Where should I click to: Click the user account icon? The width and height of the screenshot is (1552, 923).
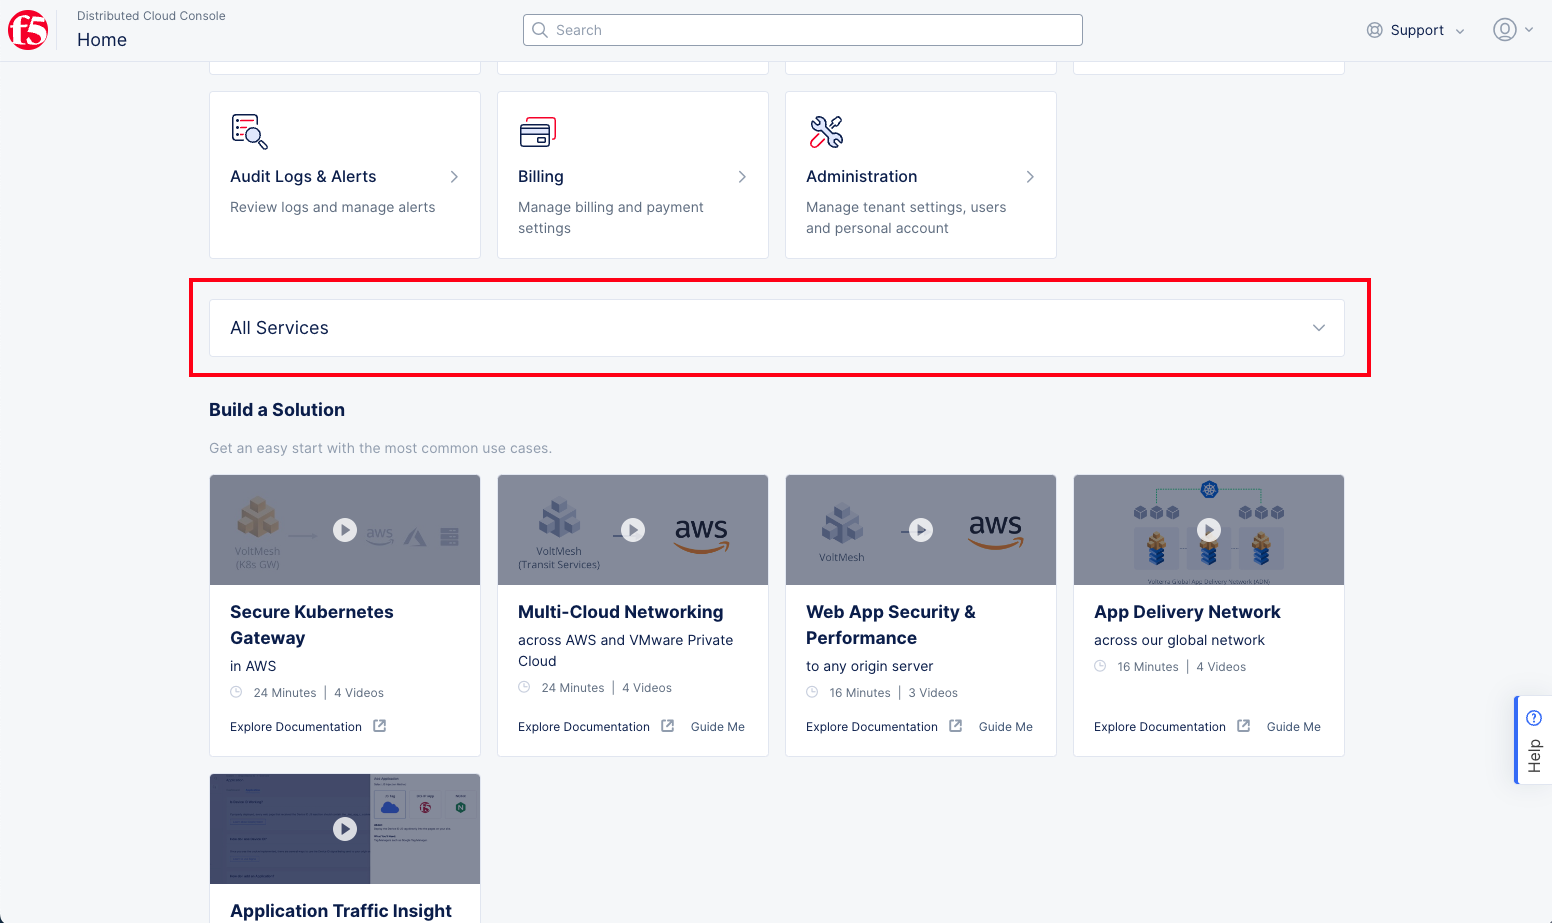pos(1504,29)
